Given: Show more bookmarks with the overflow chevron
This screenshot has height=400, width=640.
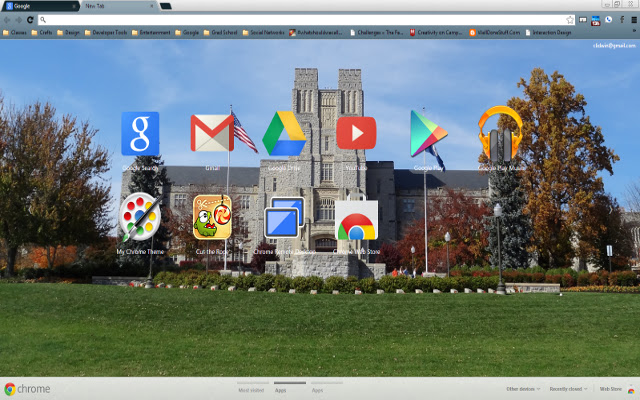Looking at the screenshot, I should click(x=634, y=31).
